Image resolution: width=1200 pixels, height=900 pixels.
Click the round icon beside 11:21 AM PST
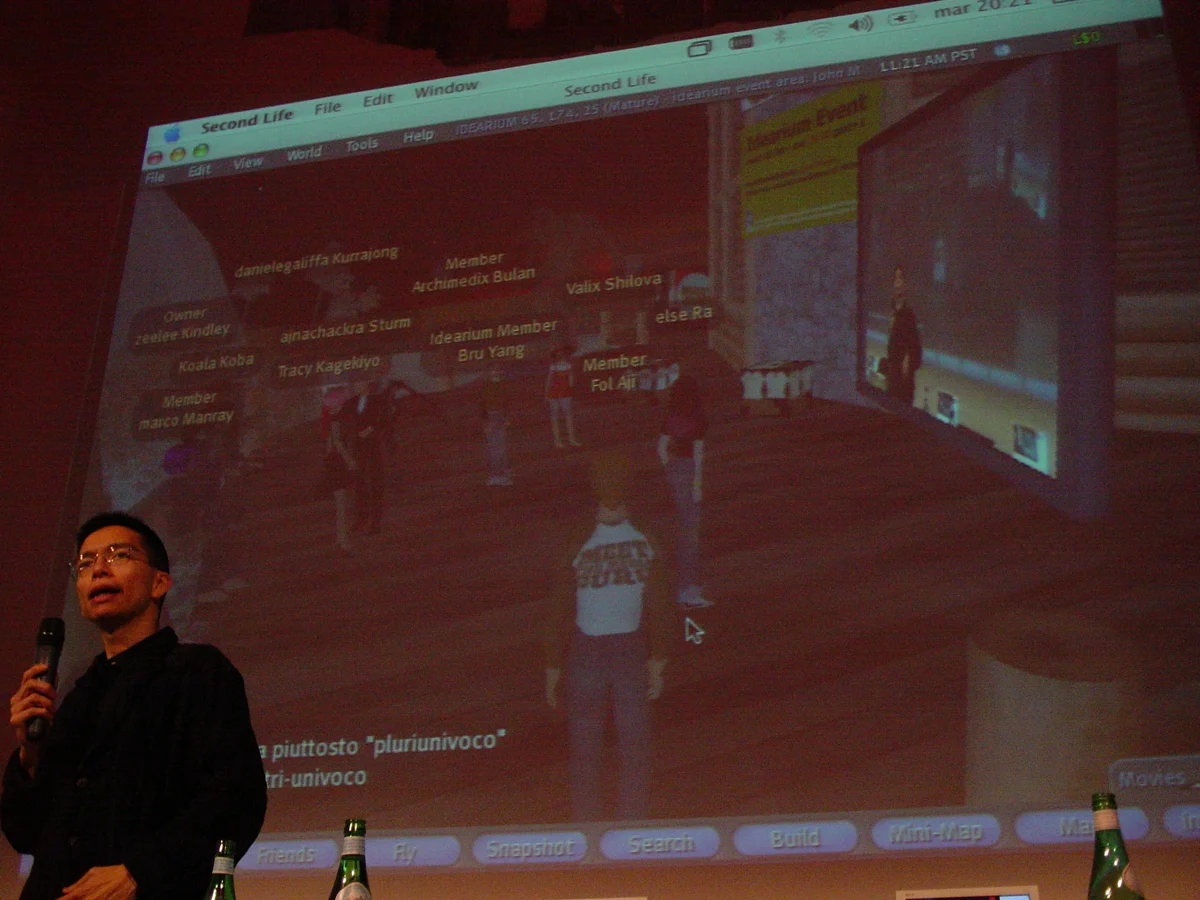coord(1001,50)
